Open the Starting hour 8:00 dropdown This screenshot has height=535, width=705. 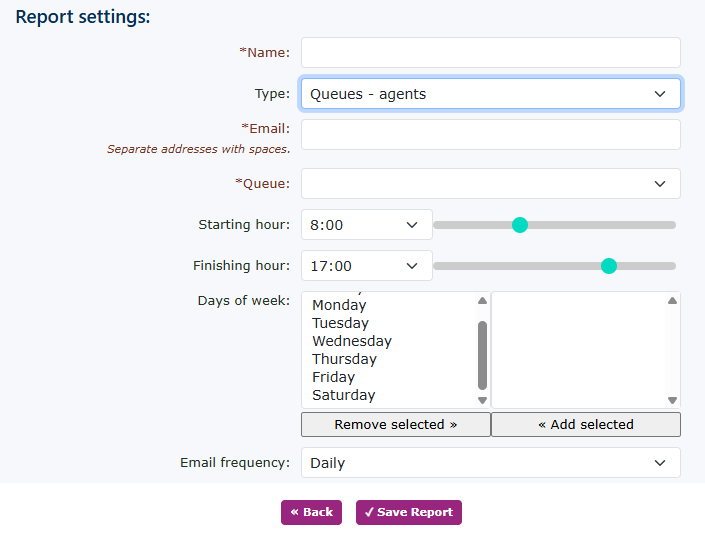(366, 225)
